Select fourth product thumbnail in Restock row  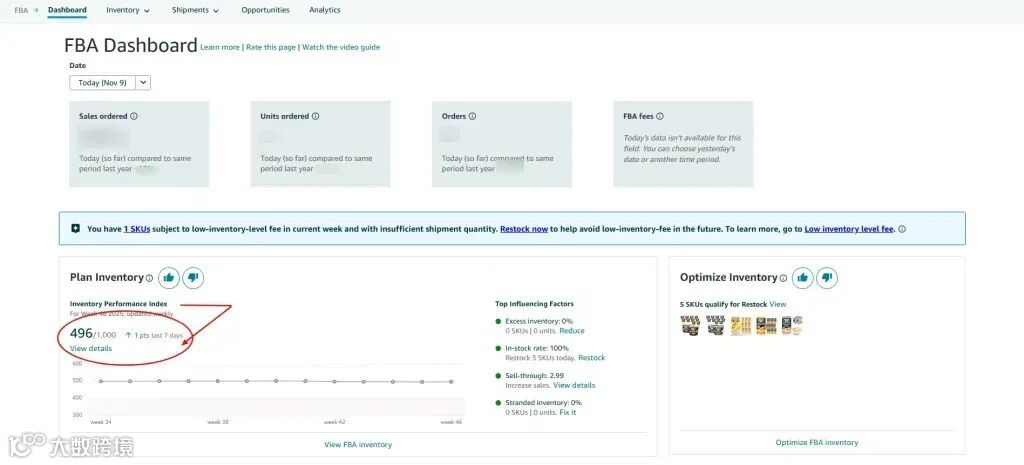(x=767, y=325)
